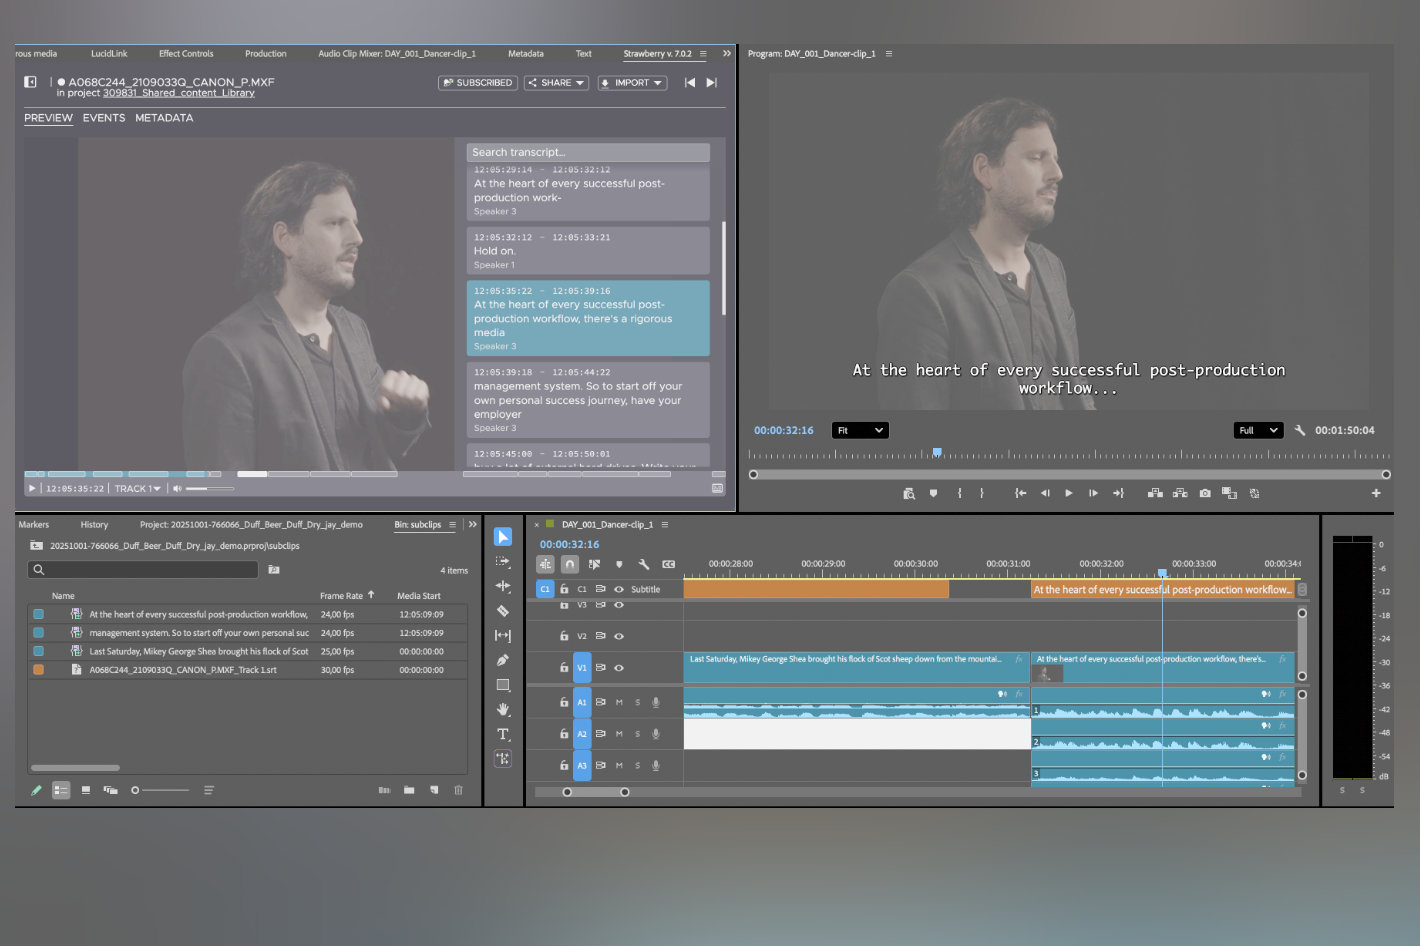Switch to LucidLink tab
Screen dimensions: 1420x946
pos(109,53)
